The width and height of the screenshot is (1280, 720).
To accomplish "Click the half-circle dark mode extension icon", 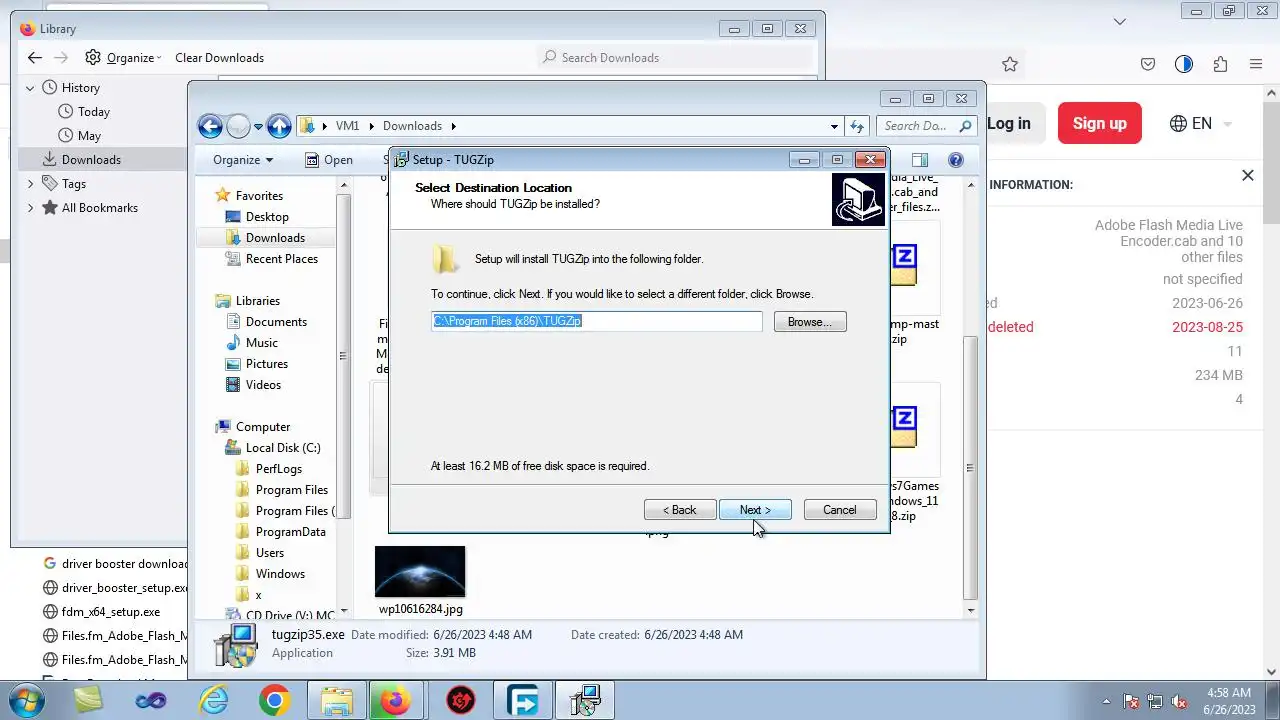I will tap(1184, 64).
